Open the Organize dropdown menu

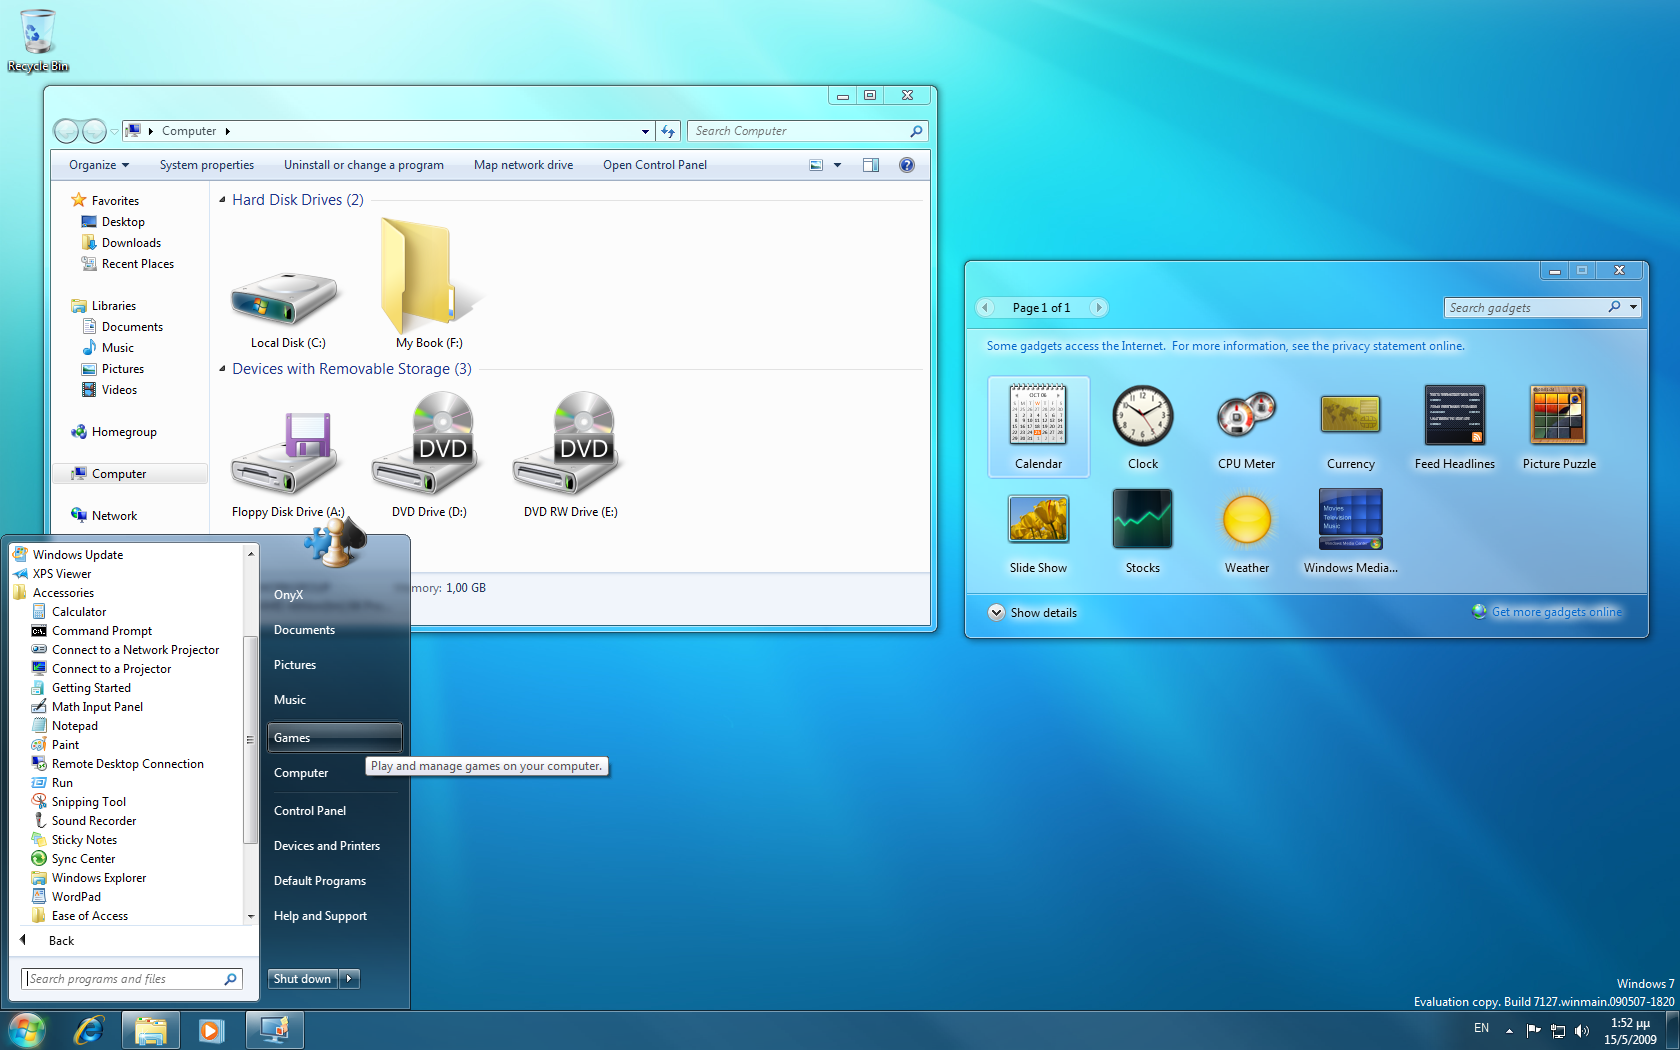[x=98, y=165]
